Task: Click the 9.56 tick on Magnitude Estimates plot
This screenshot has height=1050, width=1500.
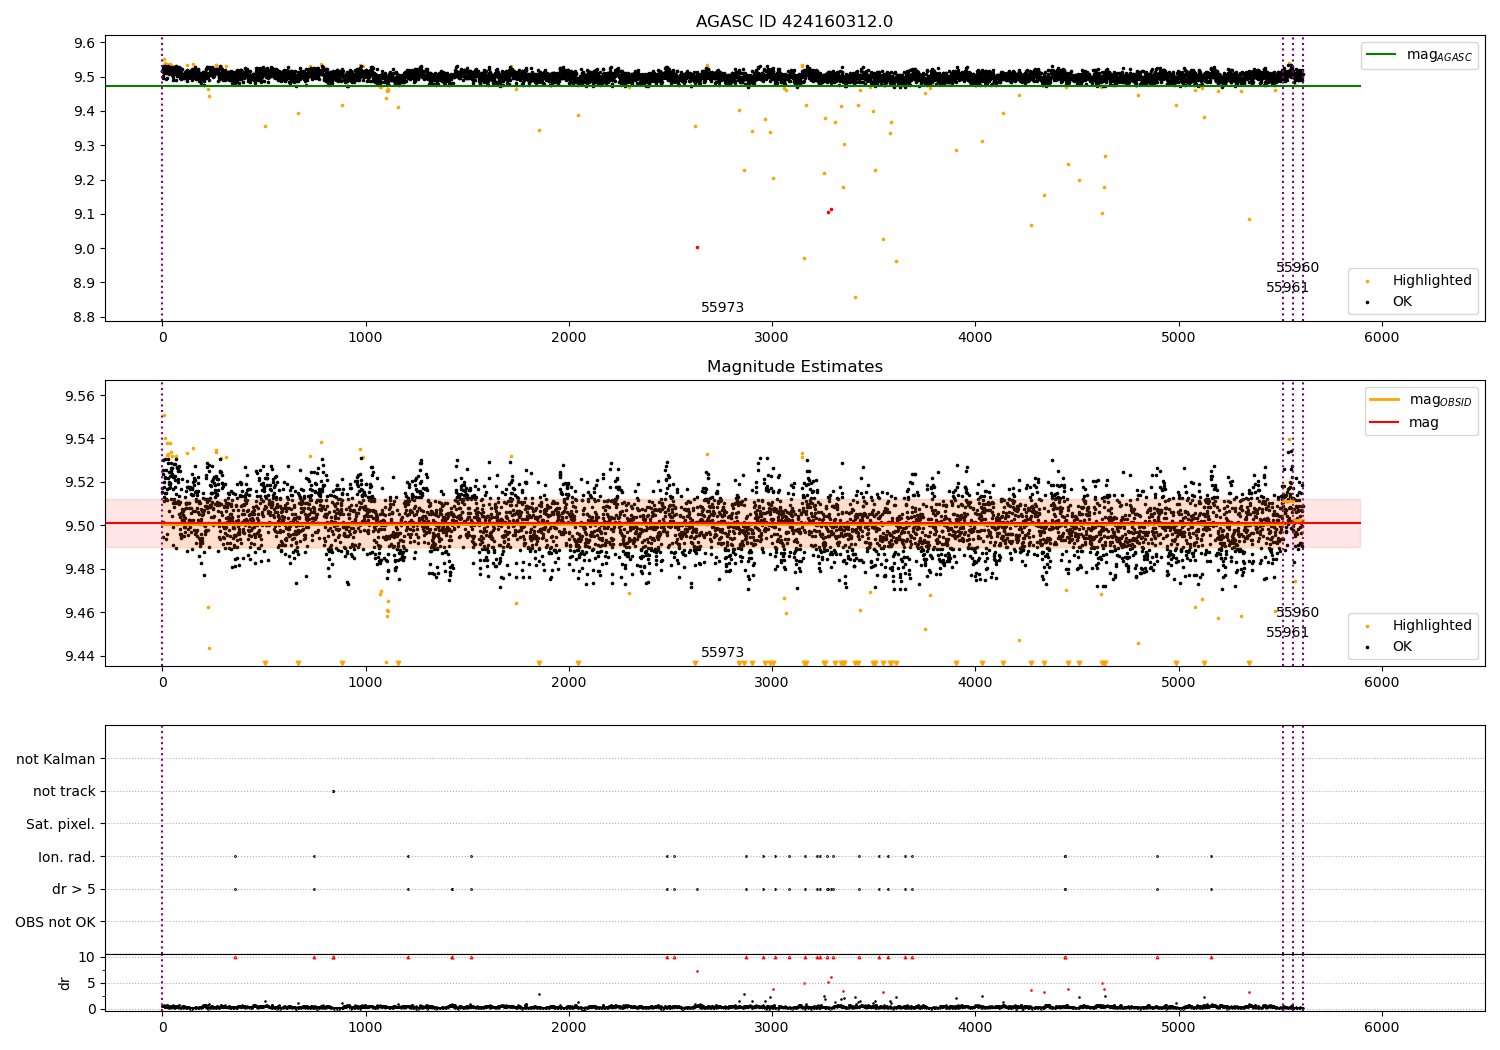Action: tap(80, 396)
